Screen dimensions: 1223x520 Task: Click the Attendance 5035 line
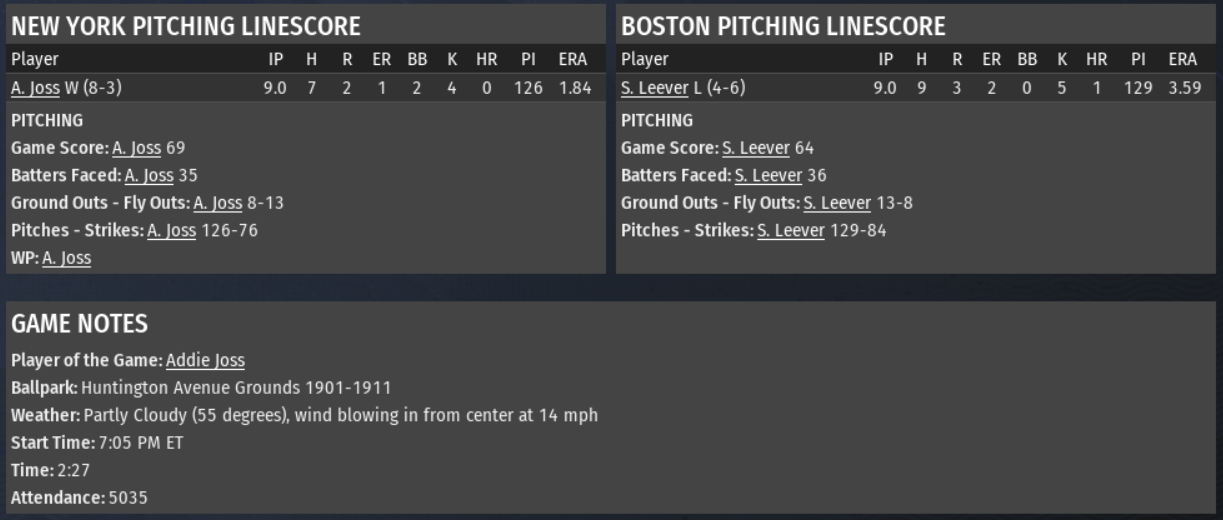(x=79, y=497)
